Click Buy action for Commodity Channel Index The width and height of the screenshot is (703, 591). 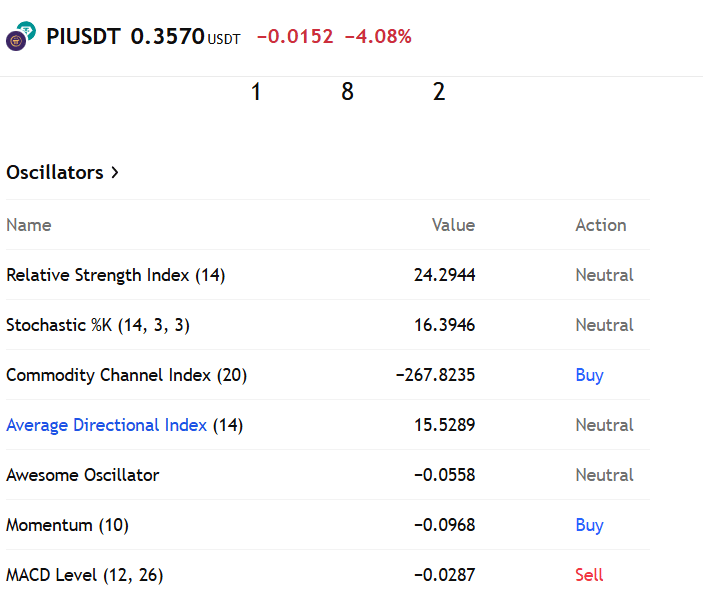[x=589, y=375]
